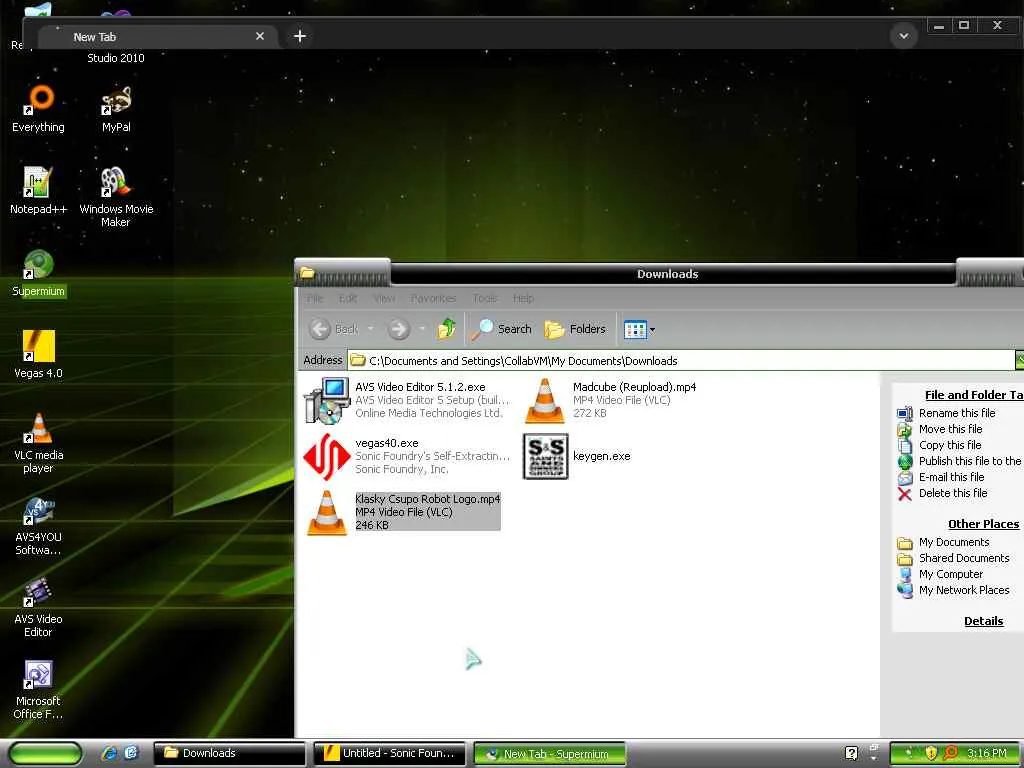1024x768 pixels.
Task: Click the help question mark icon on taskbar
Action: [x=851, y=753]
